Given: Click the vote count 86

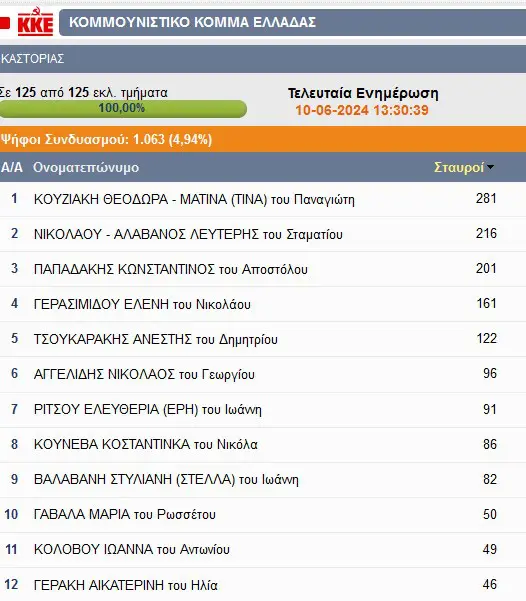Looking at the screenshot, I should point(490,444).
